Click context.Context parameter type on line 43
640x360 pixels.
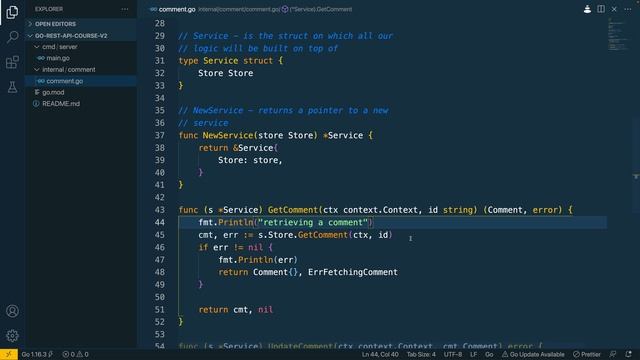[x=380, y=210]
